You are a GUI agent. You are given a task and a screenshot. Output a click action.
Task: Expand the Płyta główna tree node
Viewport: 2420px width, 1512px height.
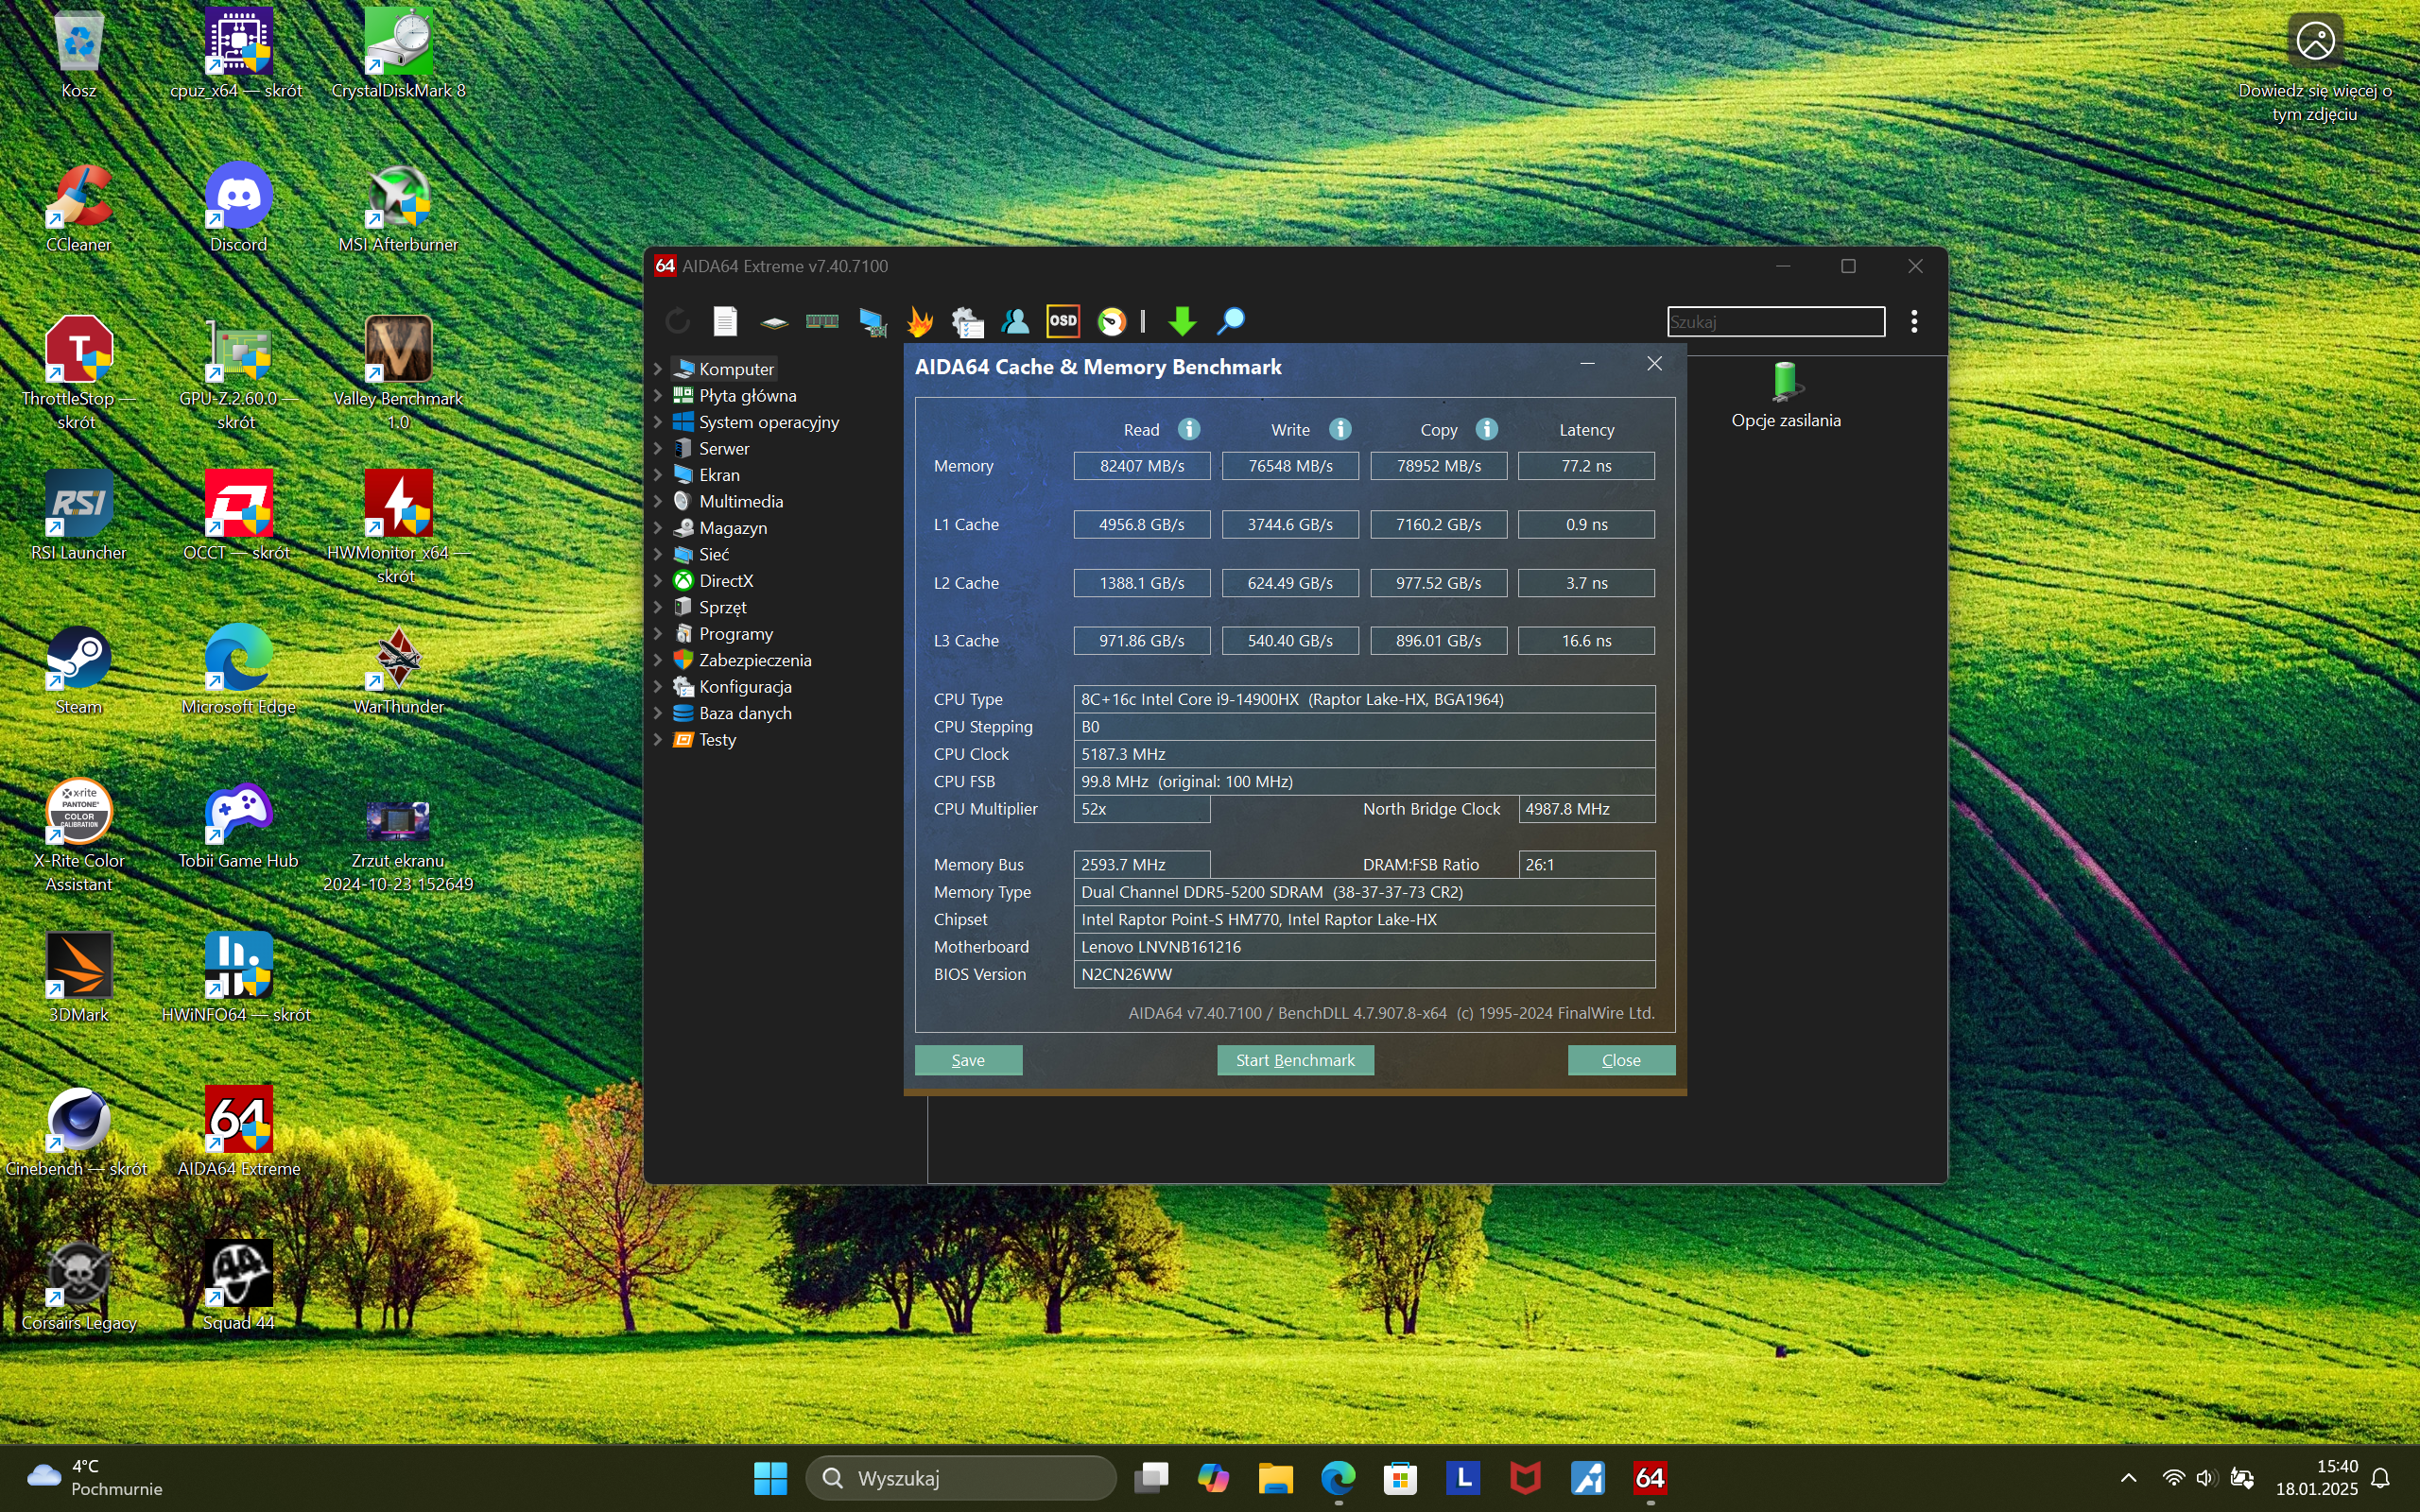(x=658, y=396)
